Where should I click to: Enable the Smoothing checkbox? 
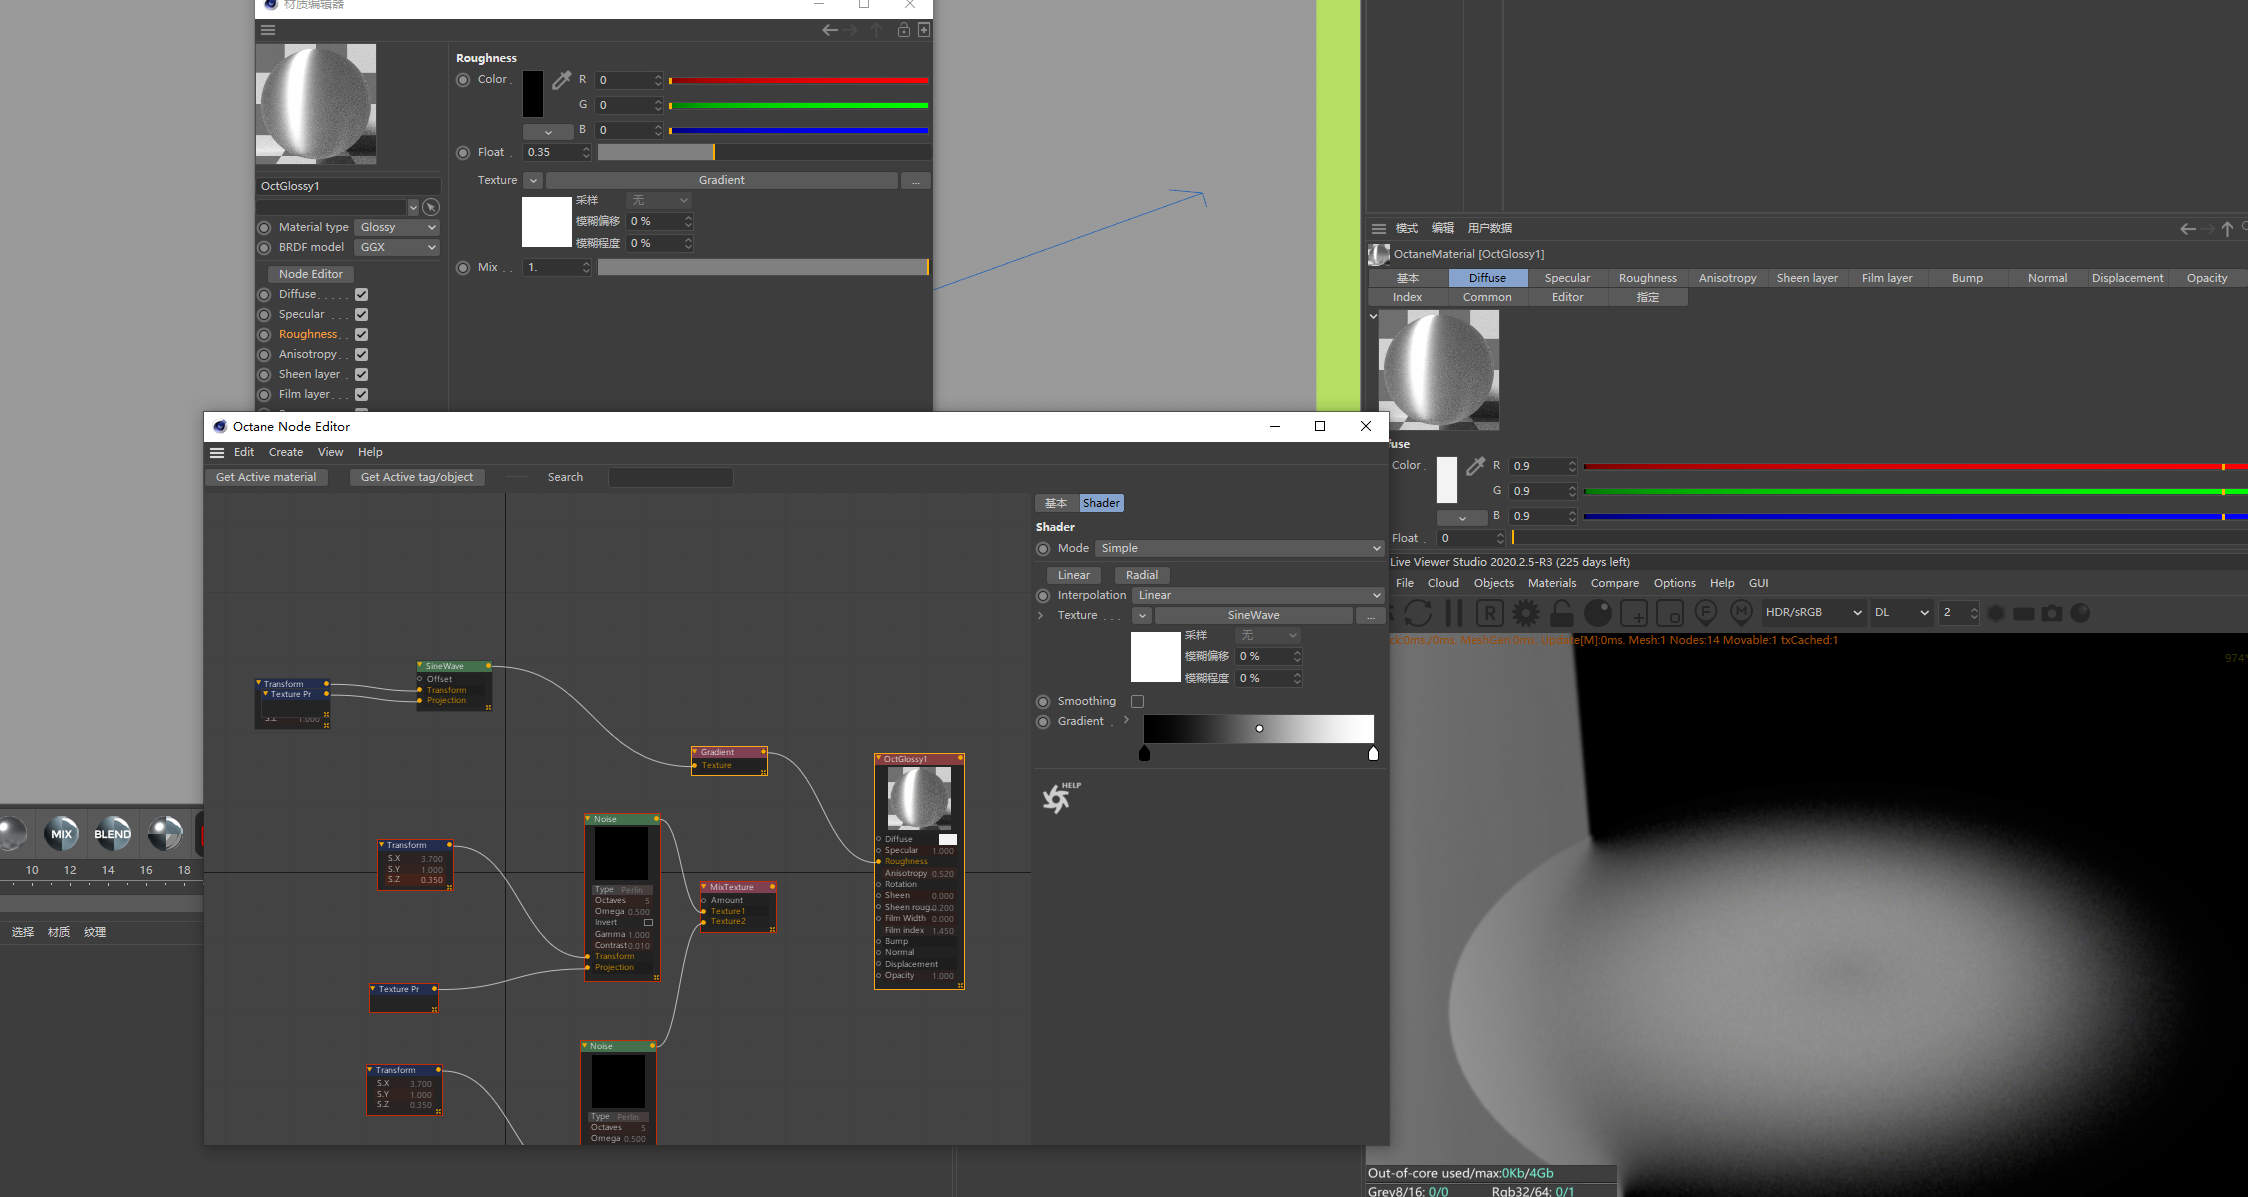[x=1137, y=701]
